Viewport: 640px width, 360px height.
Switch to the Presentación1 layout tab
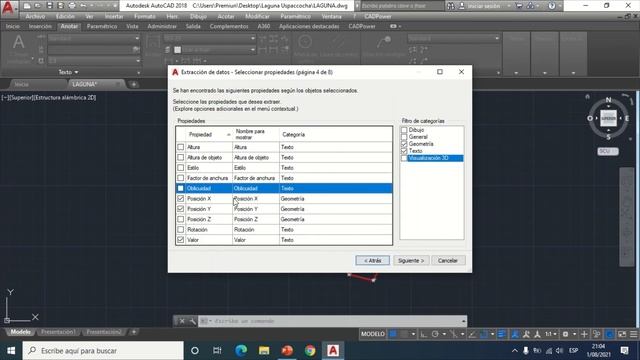click(58, 332)
